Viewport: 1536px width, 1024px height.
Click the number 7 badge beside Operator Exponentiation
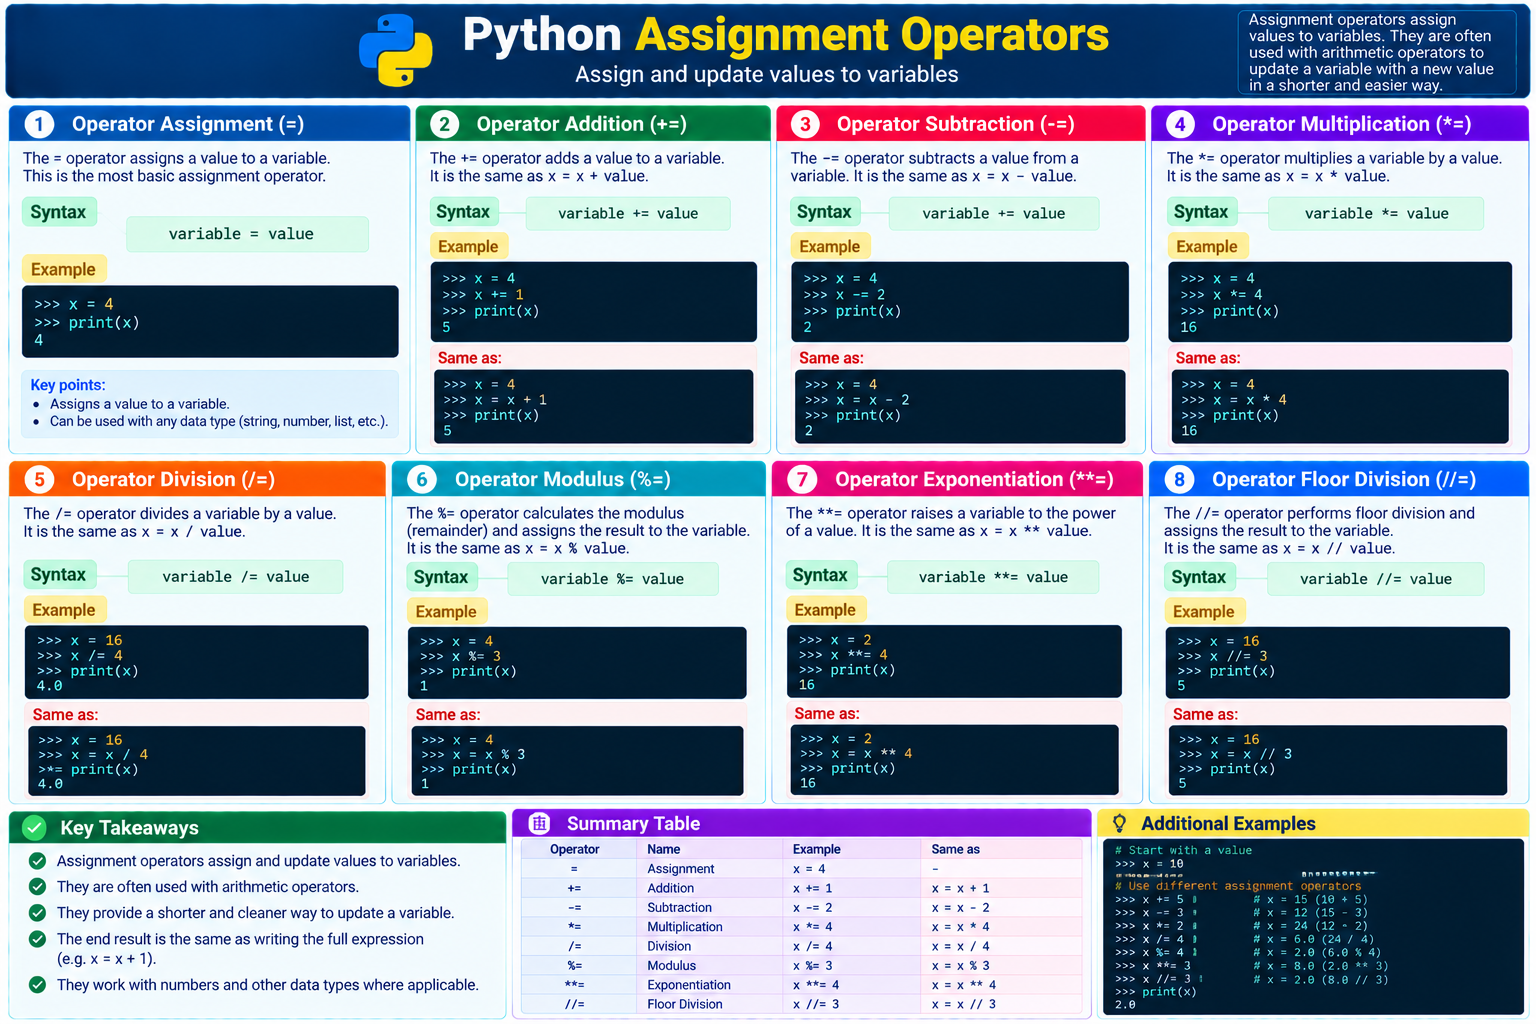pyautogui.click(x=802, y=479)
